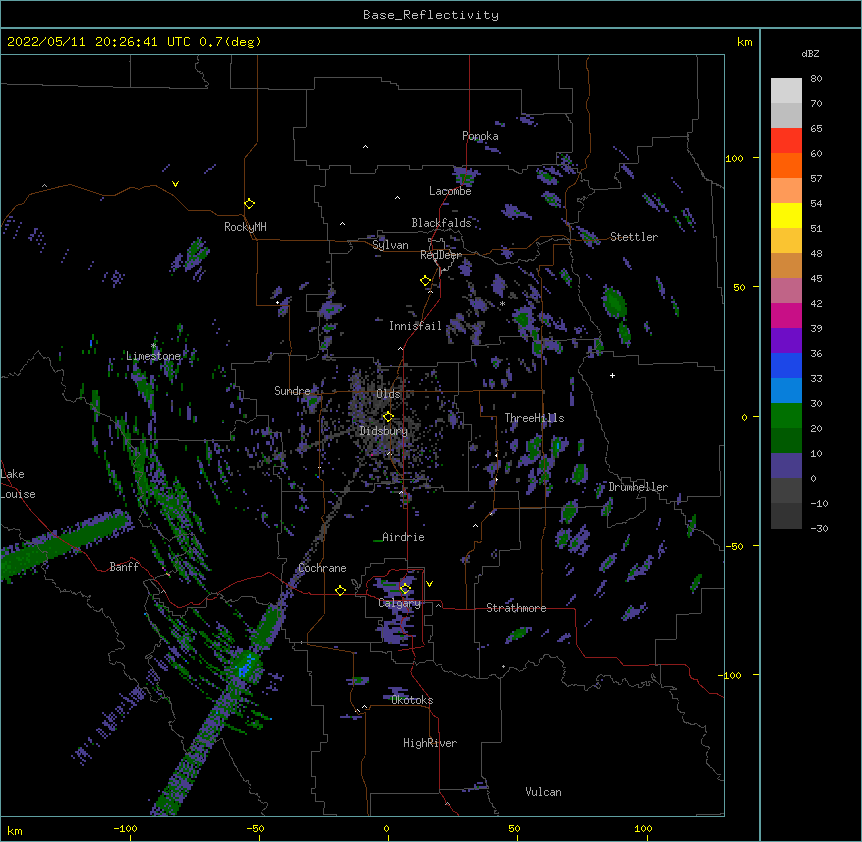Click the magenta 39-42 dBZ legend swatch
Viewport: 862px width, 842px height.
786,315
